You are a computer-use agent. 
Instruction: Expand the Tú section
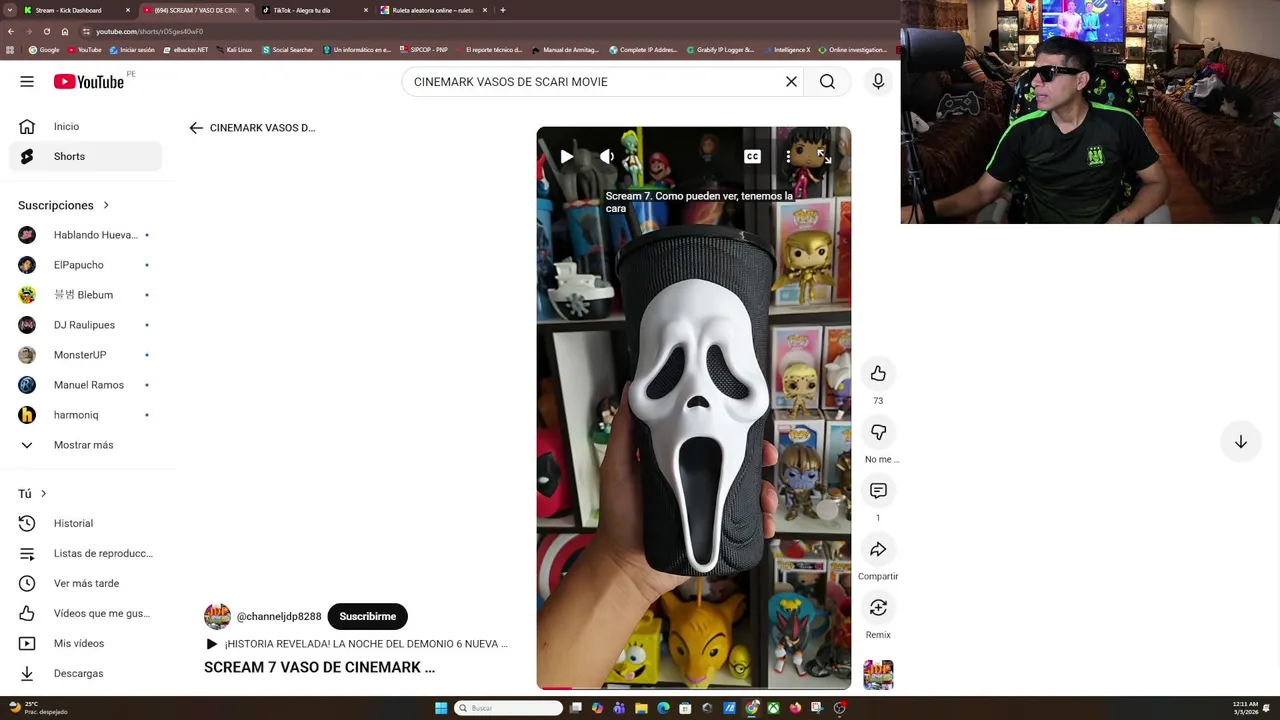coord(33,494)
